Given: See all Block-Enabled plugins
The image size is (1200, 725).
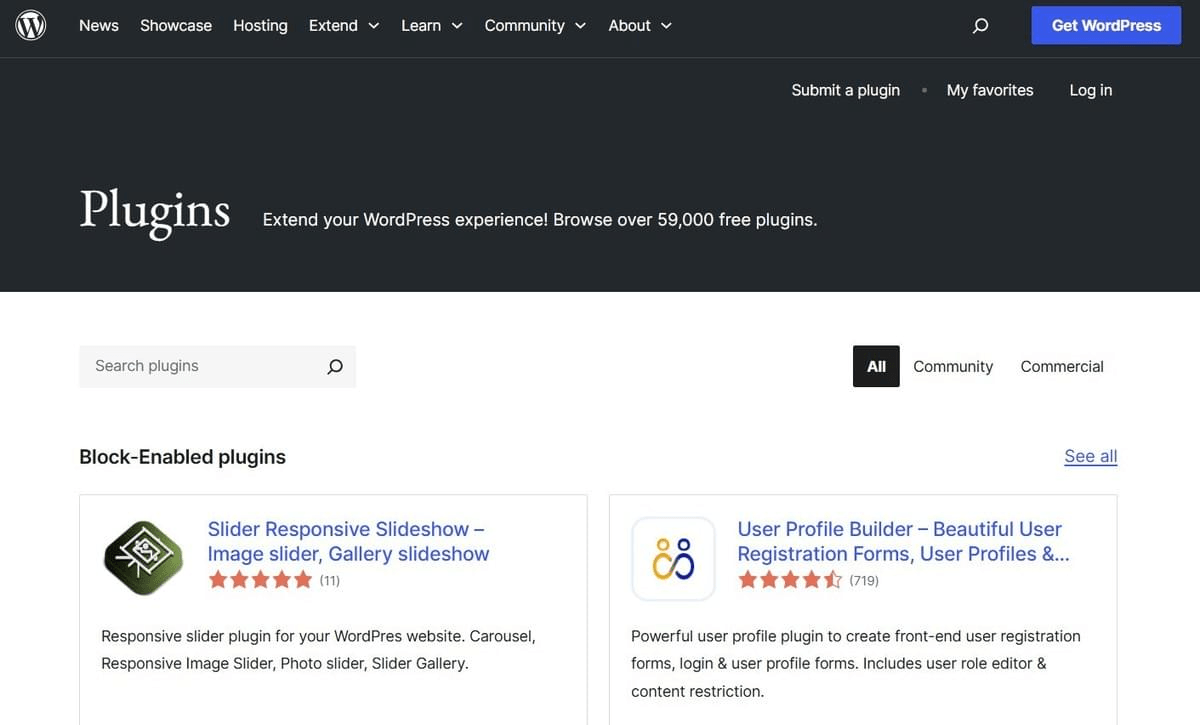Looking at the screenshot, I should pyautogui.click(x=1090, y=457).
